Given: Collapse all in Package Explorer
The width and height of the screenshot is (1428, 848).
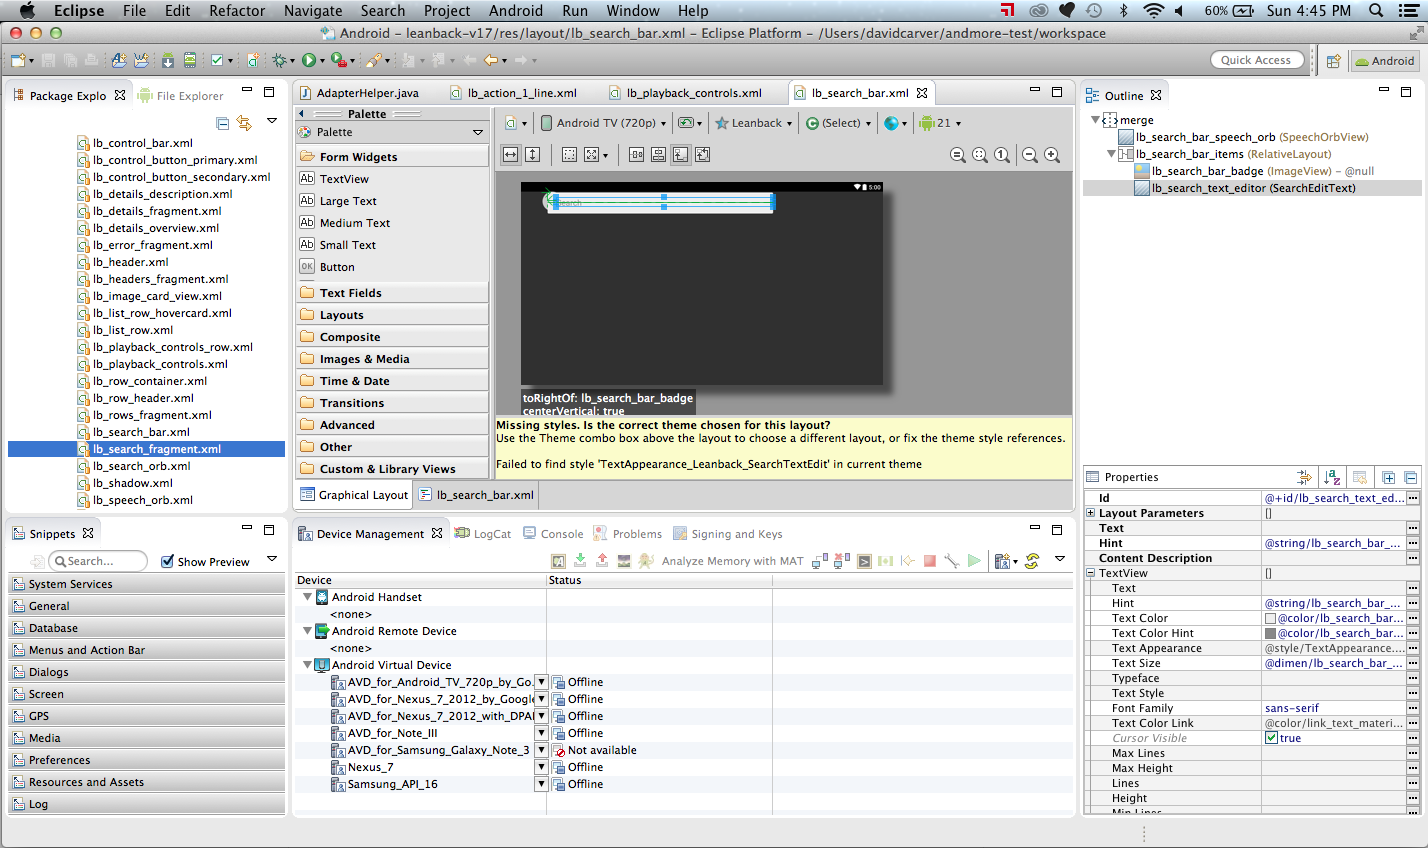Looking at the screenshot, I should (223, 122).
